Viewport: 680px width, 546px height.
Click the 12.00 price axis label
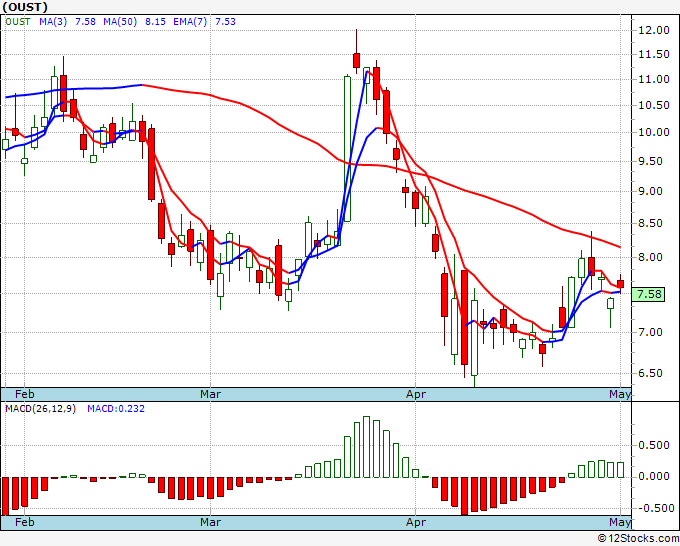pos(654,30)
